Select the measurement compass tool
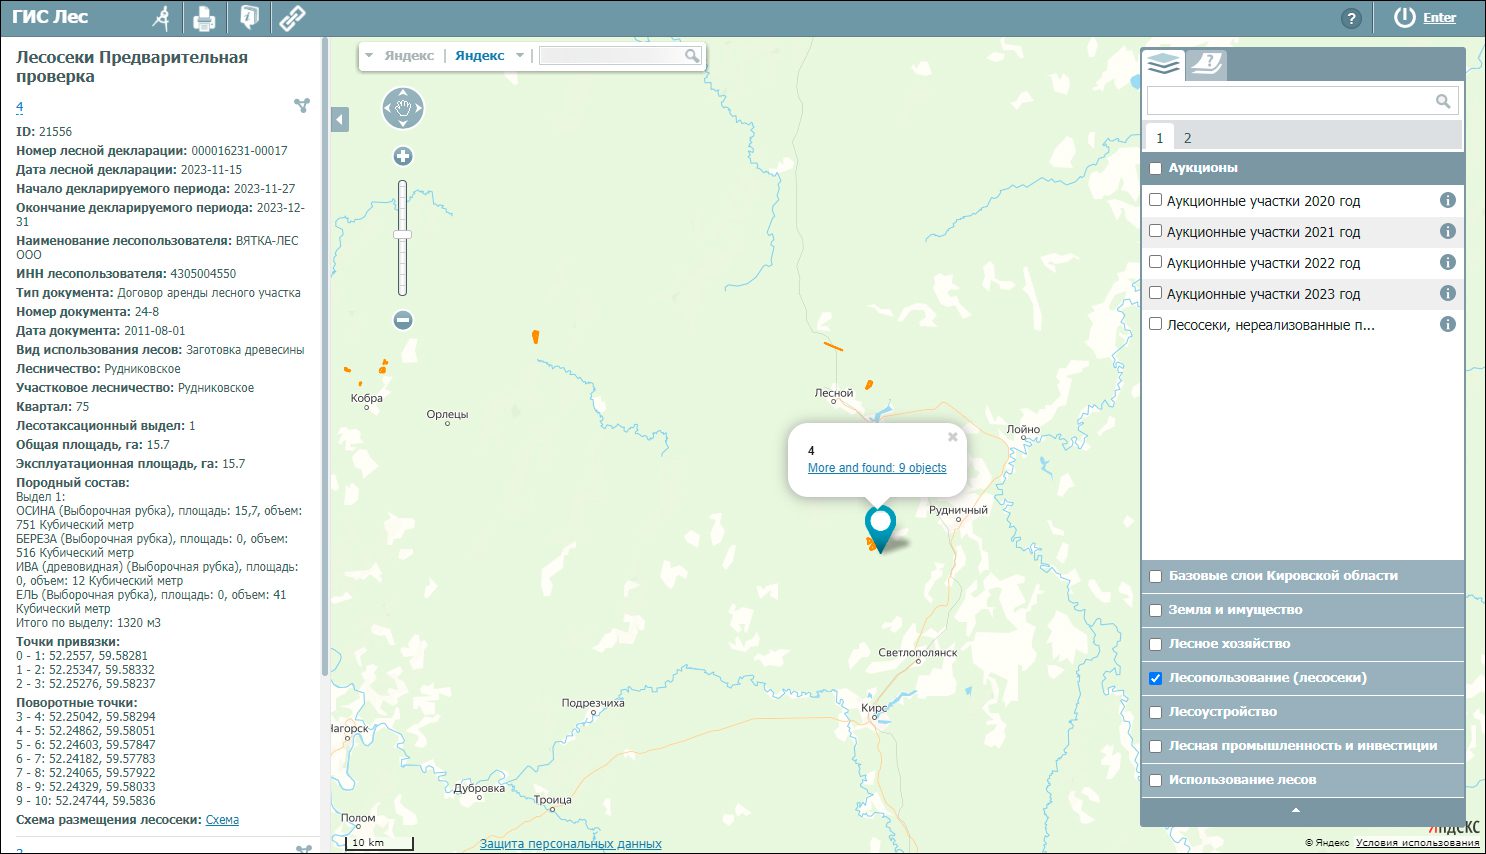1486x854 pixels. (161, 18)
